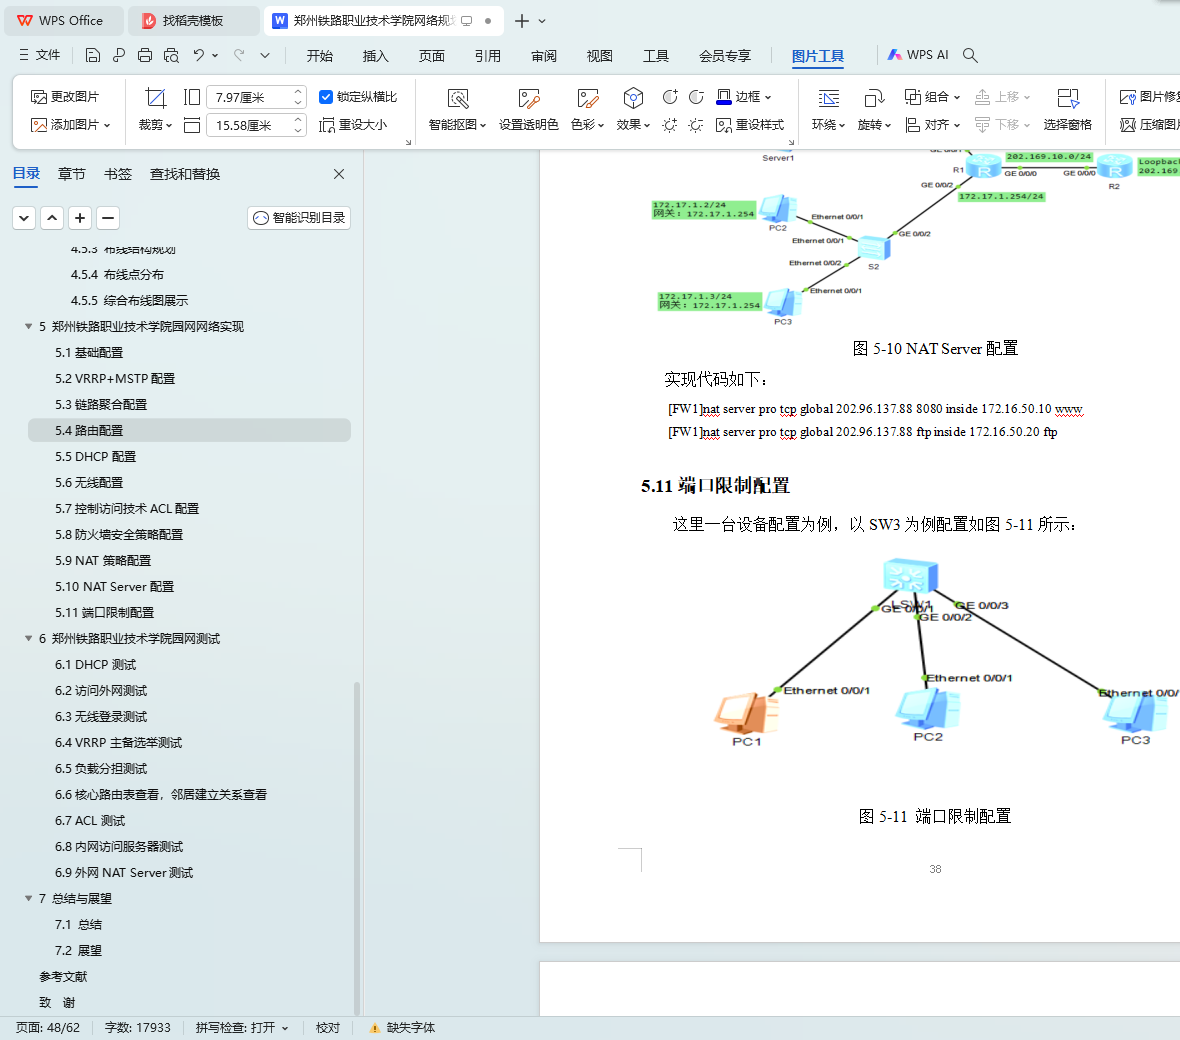Click the Redo arrow icon
This screenshot has width=1180, height=1040.
[239, 55]
